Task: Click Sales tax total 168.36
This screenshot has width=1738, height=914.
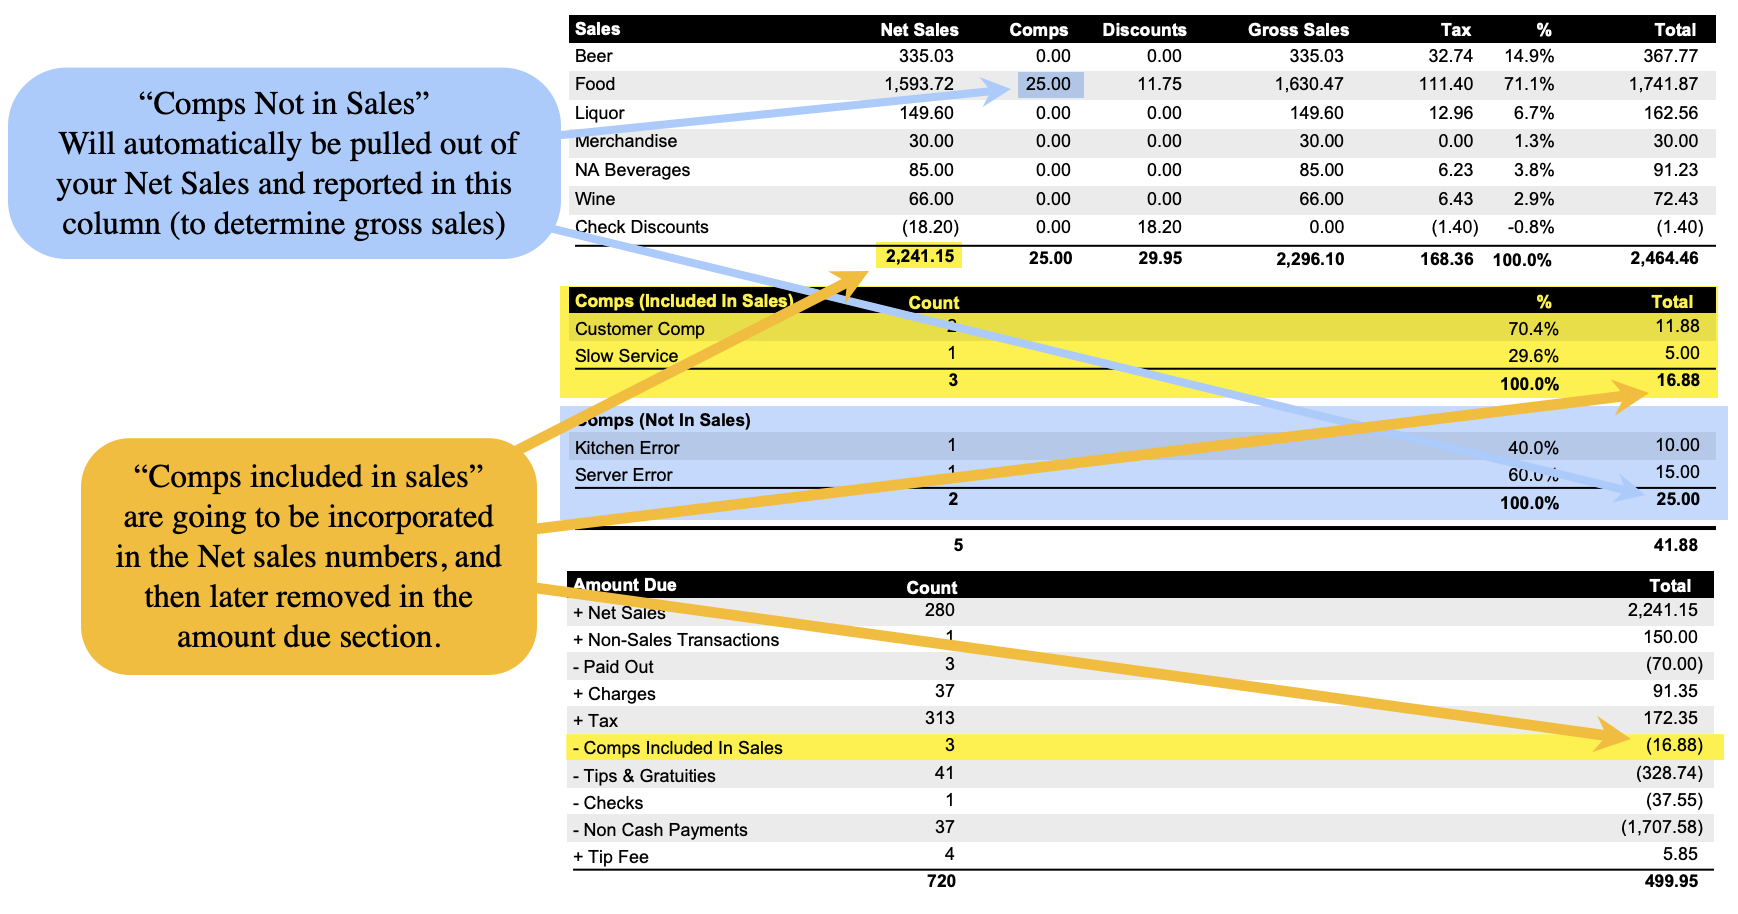Action: click(1446, 259)
